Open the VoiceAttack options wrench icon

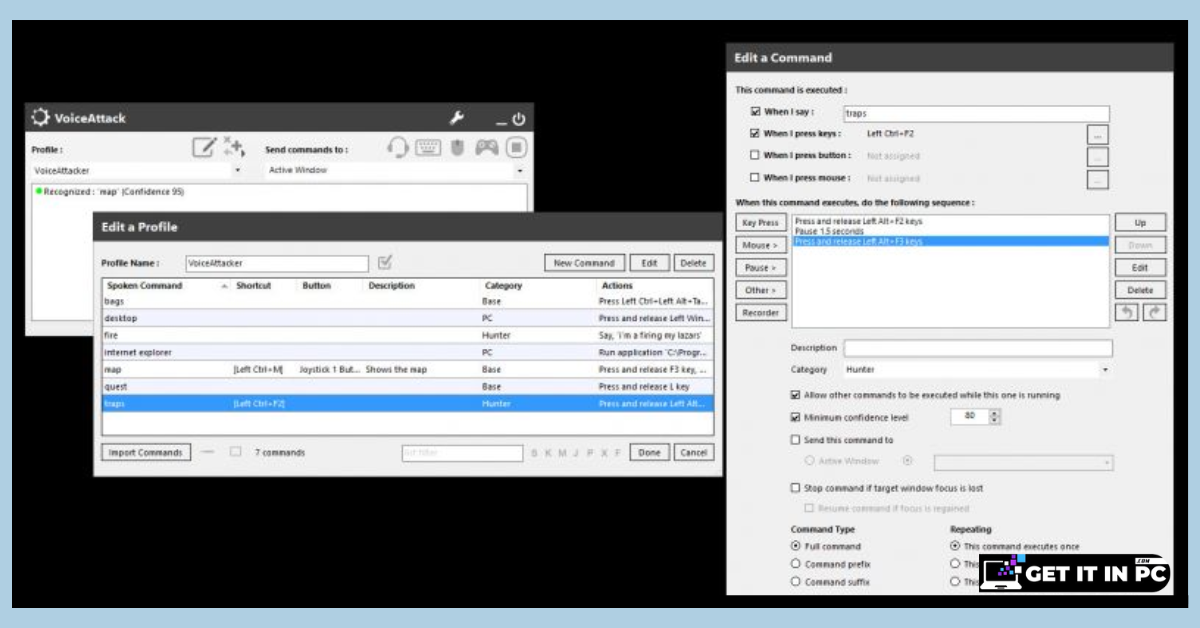(x=457, y=118)
